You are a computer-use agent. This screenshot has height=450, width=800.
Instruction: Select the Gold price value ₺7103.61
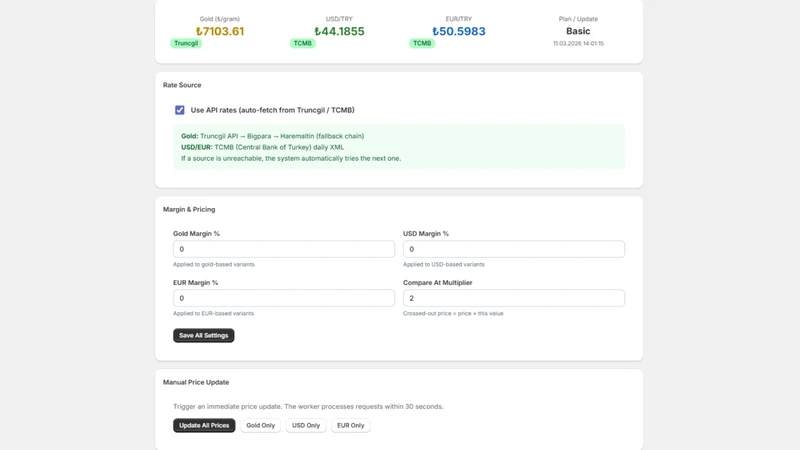pos(220,31)
